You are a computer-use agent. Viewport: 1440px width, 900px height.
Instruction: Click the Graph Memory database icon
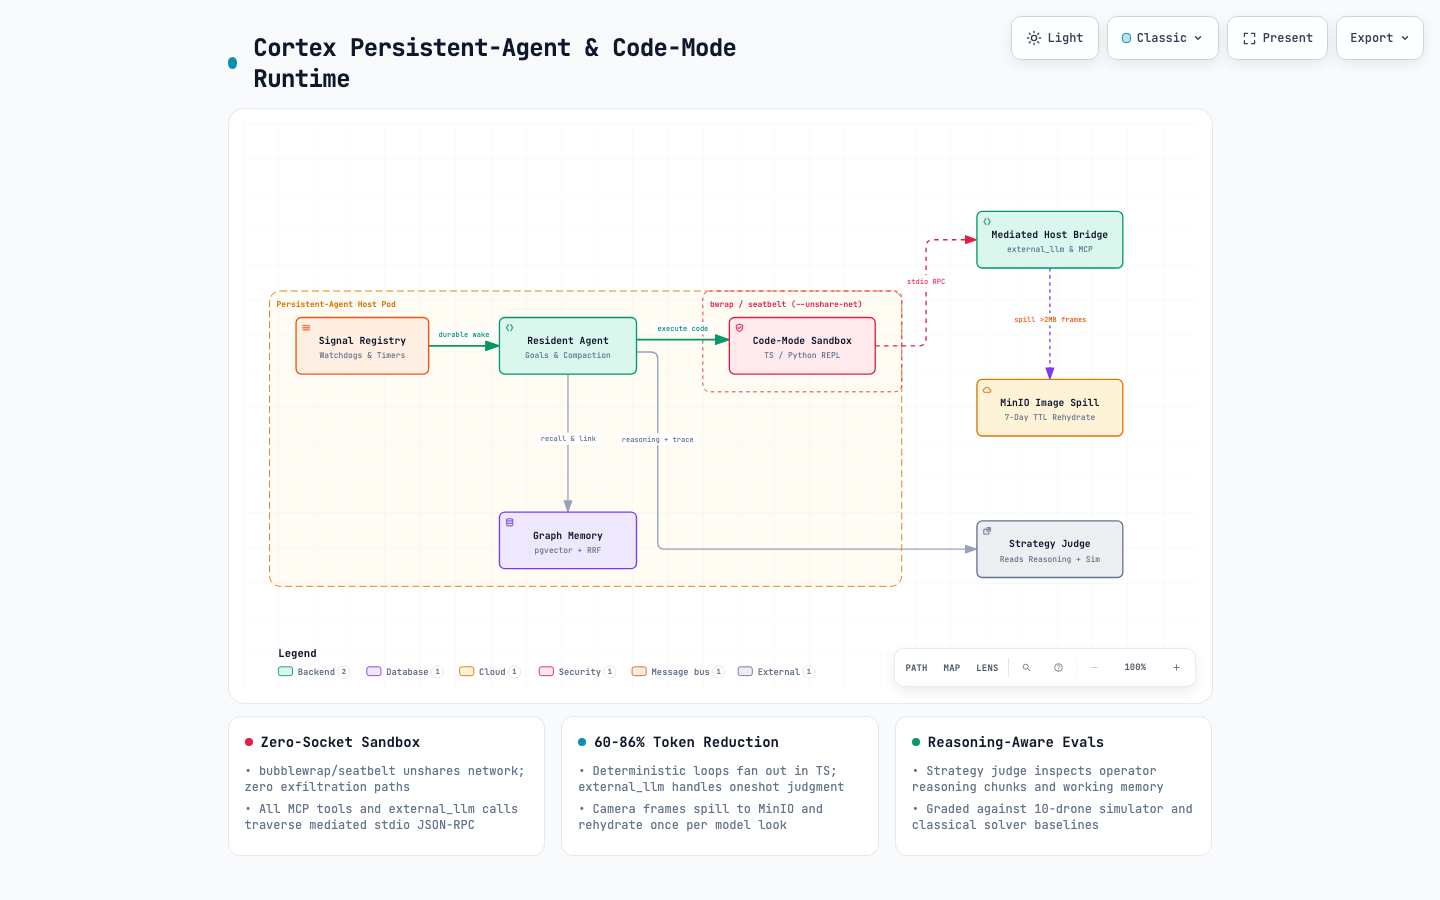510,523
